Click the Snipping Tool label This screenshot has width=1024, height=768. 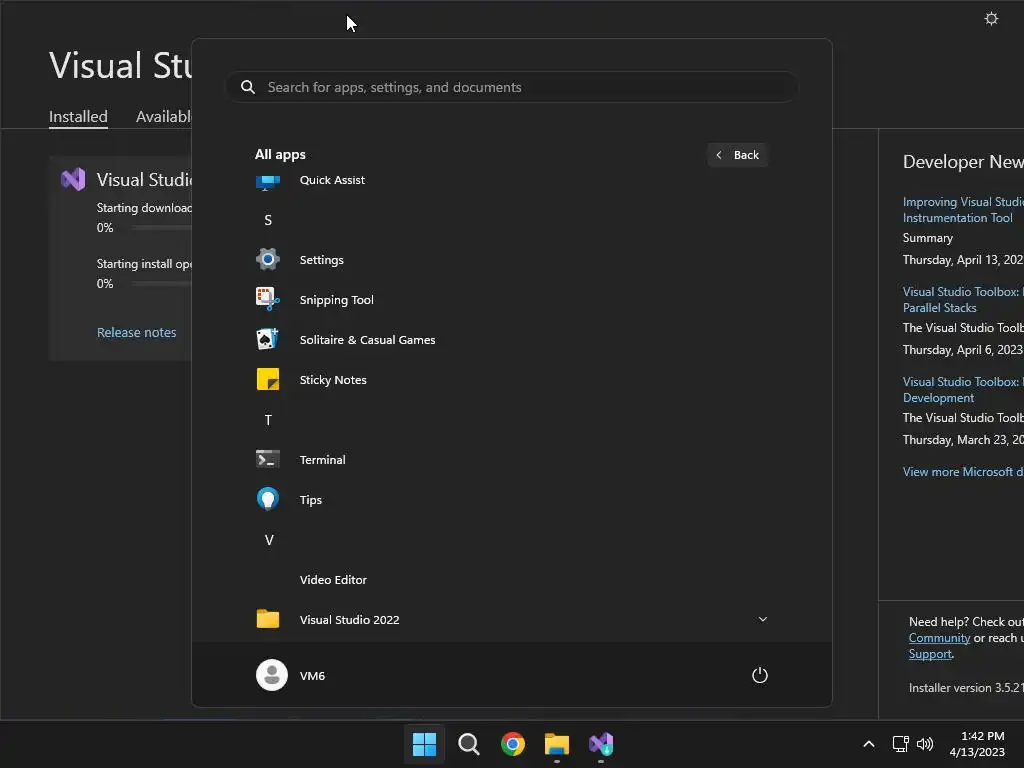pos(336,300)
